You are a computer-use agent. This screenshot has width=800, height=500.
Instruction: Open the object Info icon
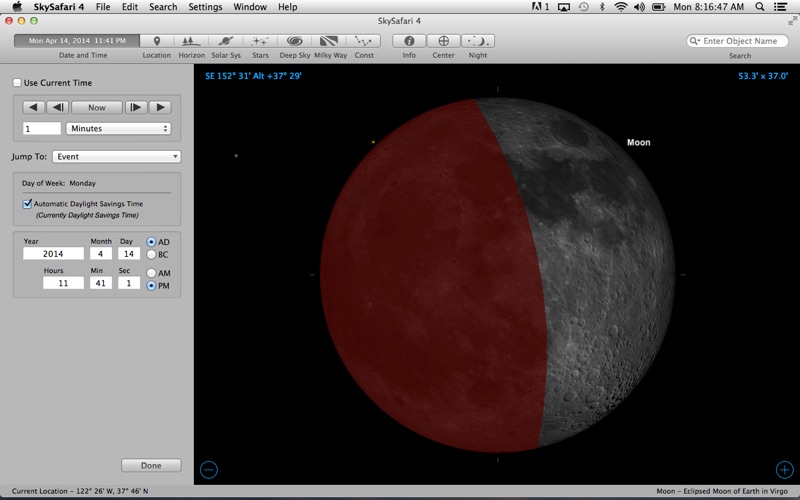pos(409,41)
